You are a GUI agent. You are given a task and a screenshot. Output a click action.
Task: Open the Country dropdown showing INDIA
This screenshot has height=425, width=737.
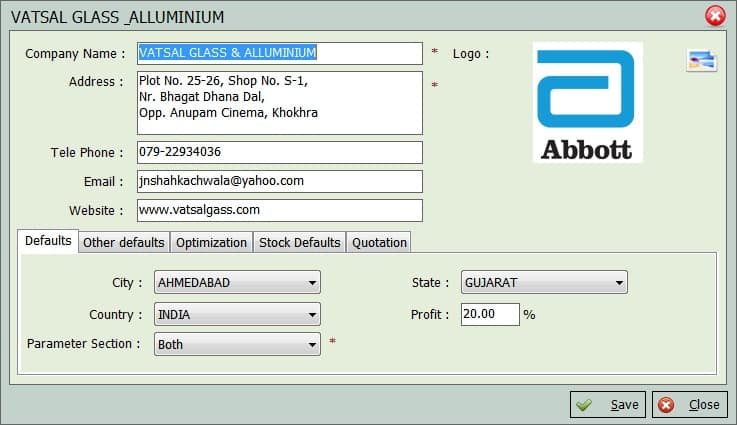237,314
